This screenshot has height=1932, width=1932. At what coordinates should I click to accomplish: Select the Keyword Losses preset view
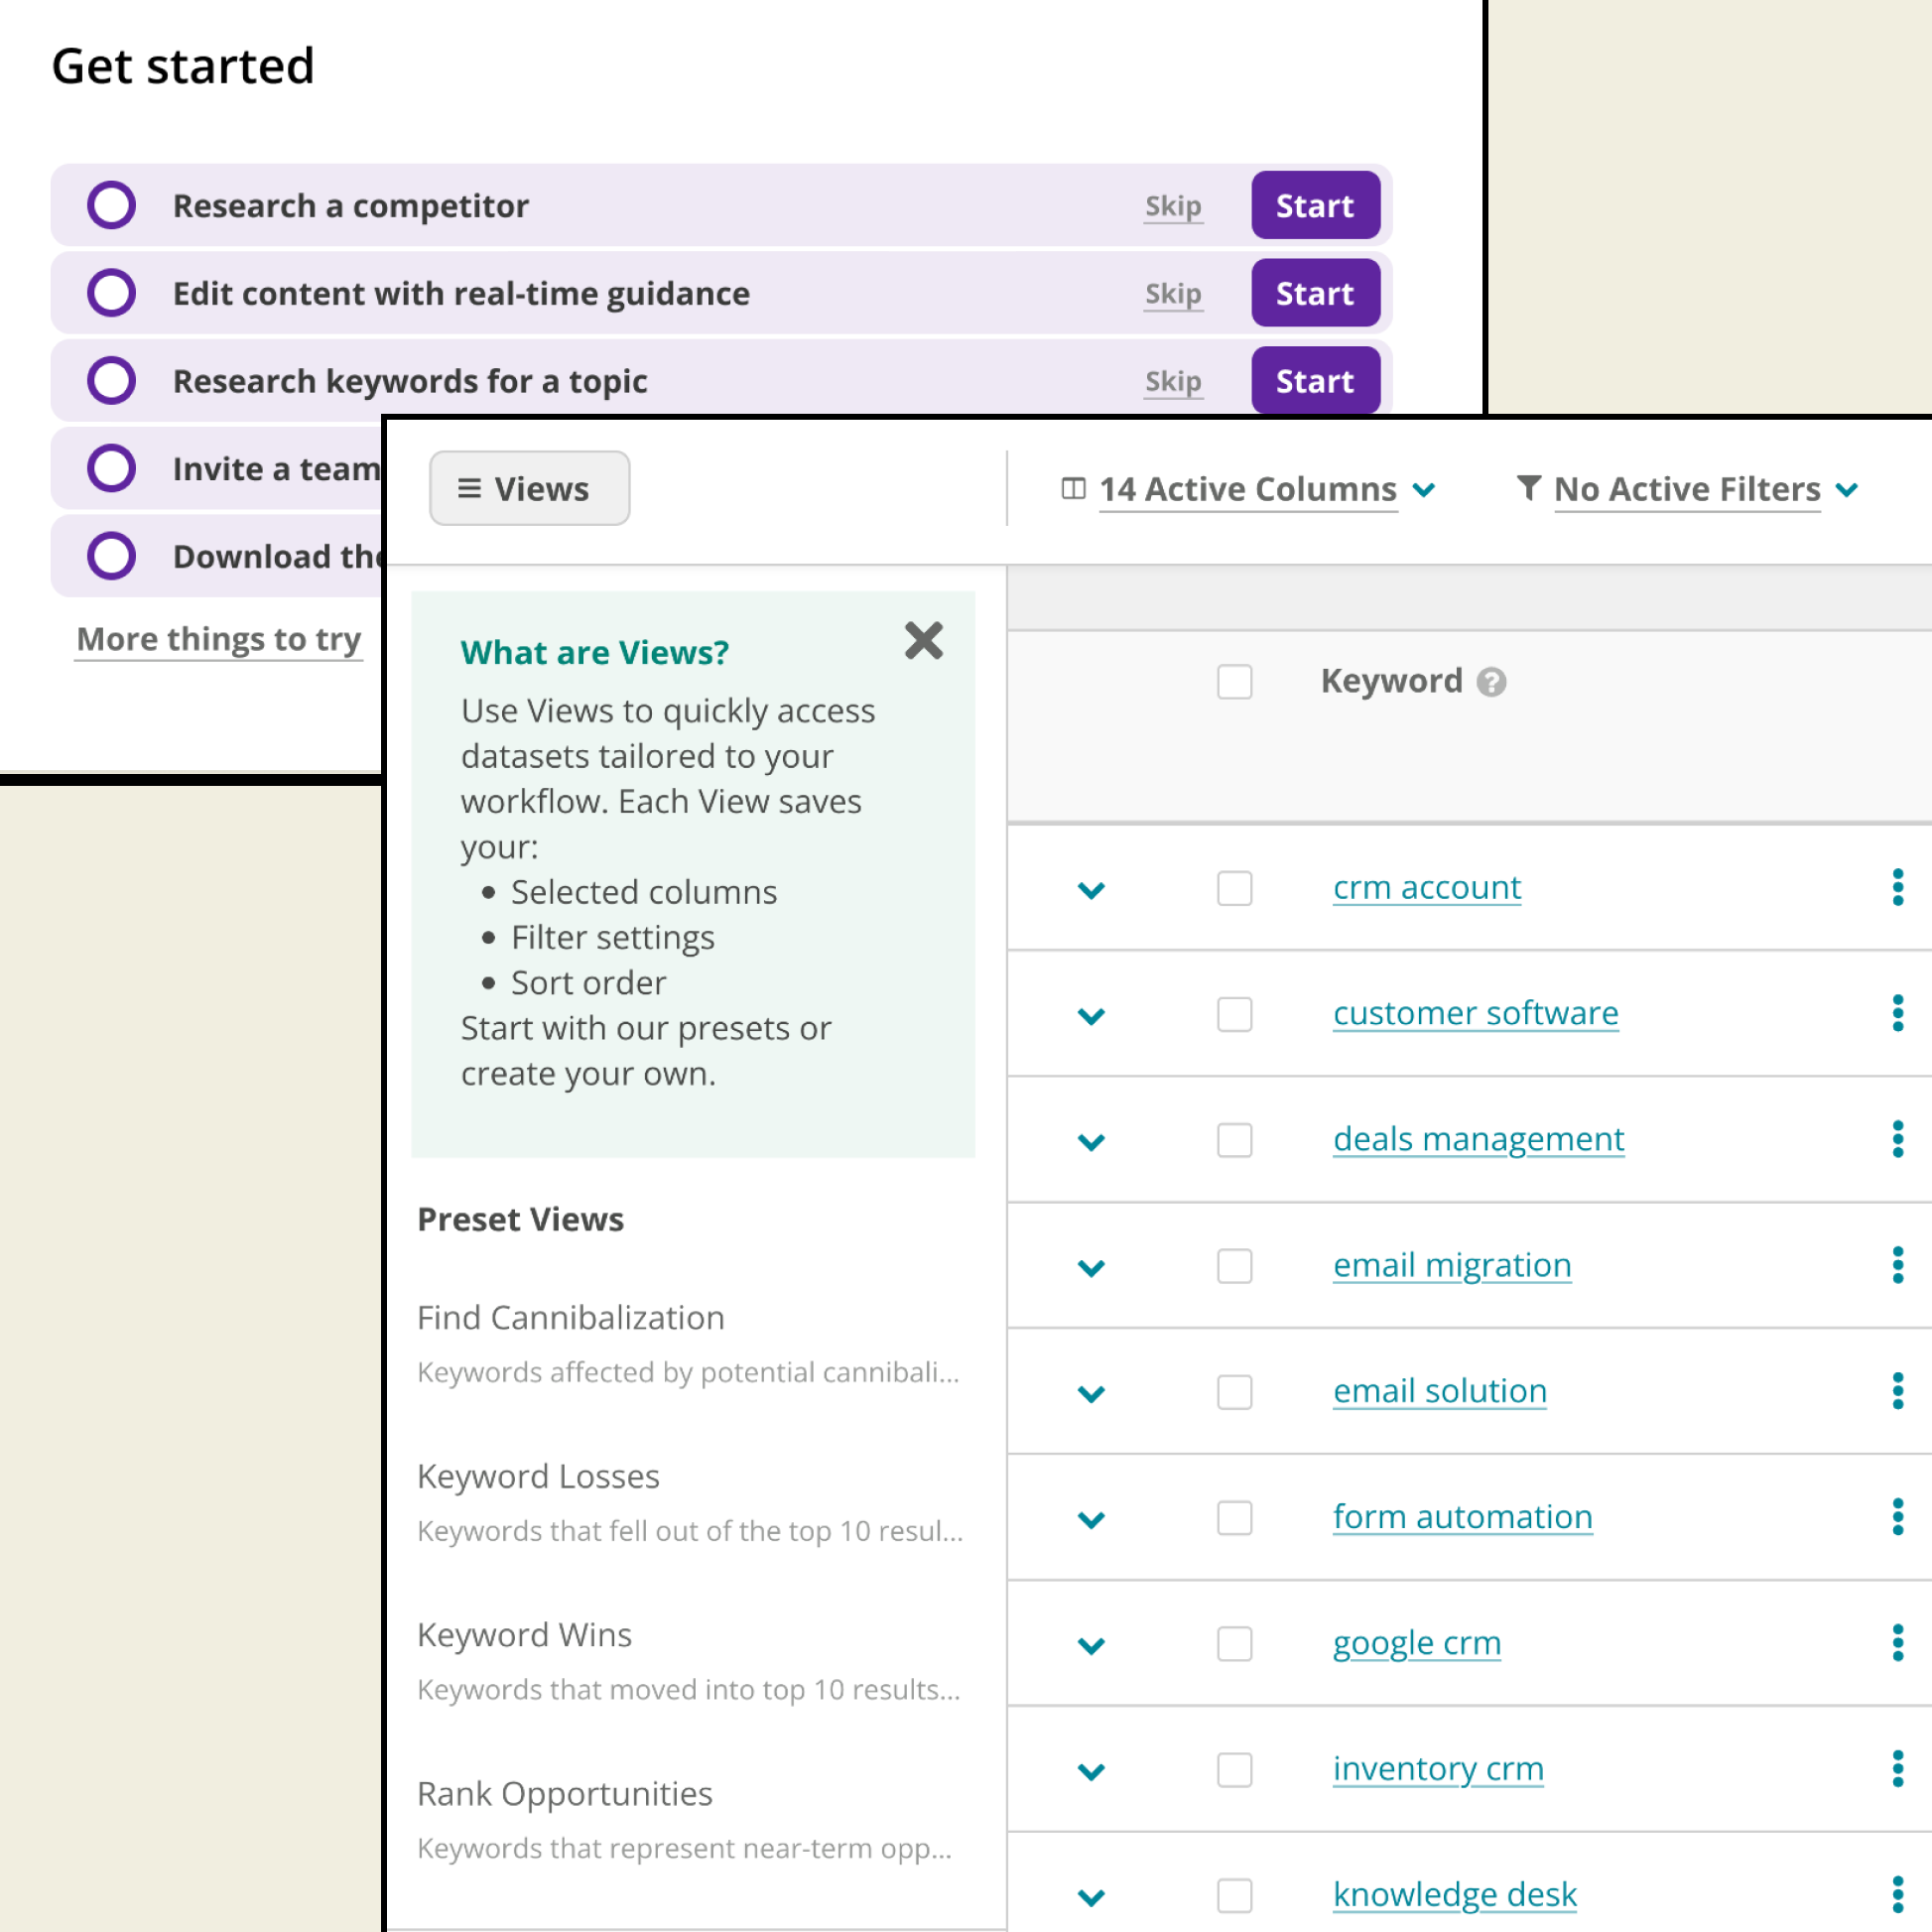coord(538,1477)
